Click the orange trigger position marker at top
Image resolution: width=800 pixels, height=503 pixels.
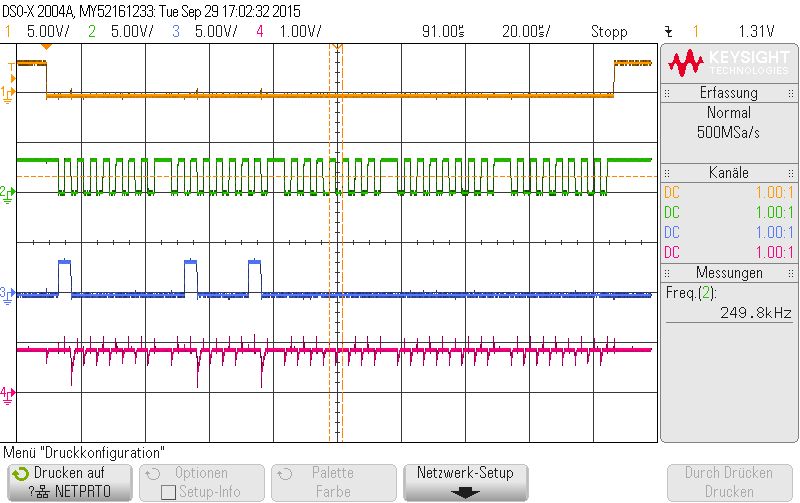(x=46, y=46)
